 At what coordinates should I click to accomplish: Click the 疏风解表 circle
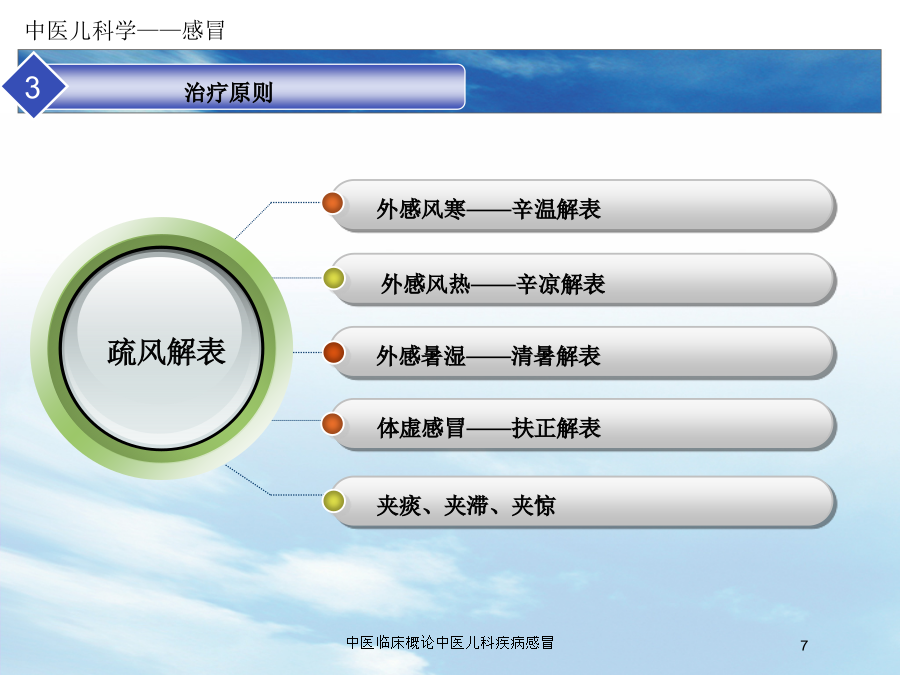coord(161,348)
